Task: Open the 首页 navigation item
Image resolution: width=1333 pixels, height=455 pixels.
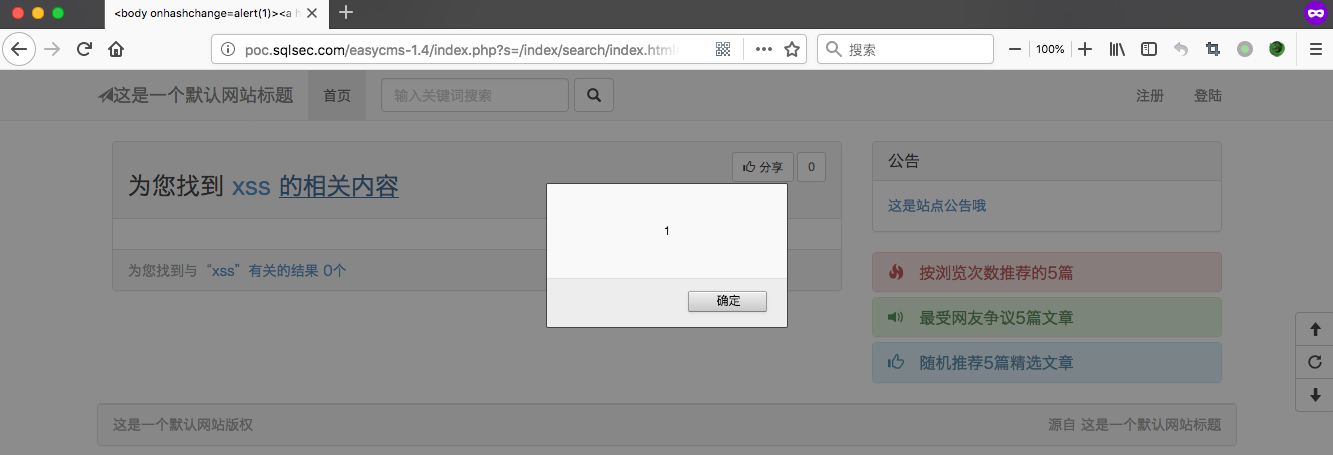Action: click(337, 96)
